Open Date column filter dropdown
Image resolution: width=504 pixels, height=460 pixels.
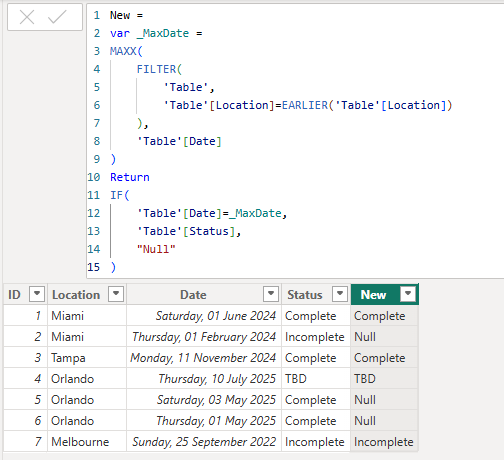click(x=271, y=294)
